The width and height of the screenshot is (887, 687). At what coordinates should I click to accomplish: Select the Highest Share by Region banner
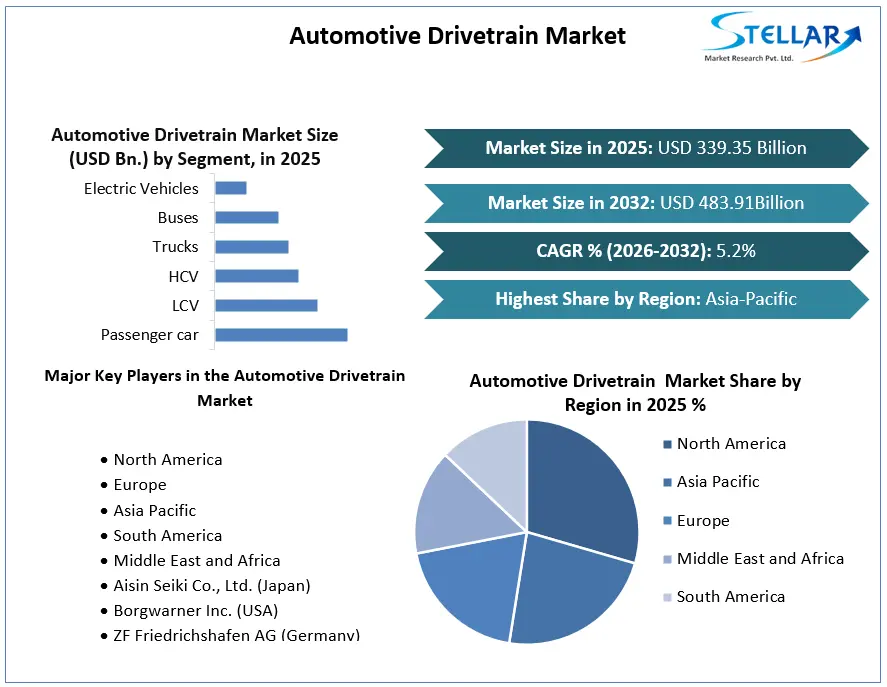pos(646,299)
